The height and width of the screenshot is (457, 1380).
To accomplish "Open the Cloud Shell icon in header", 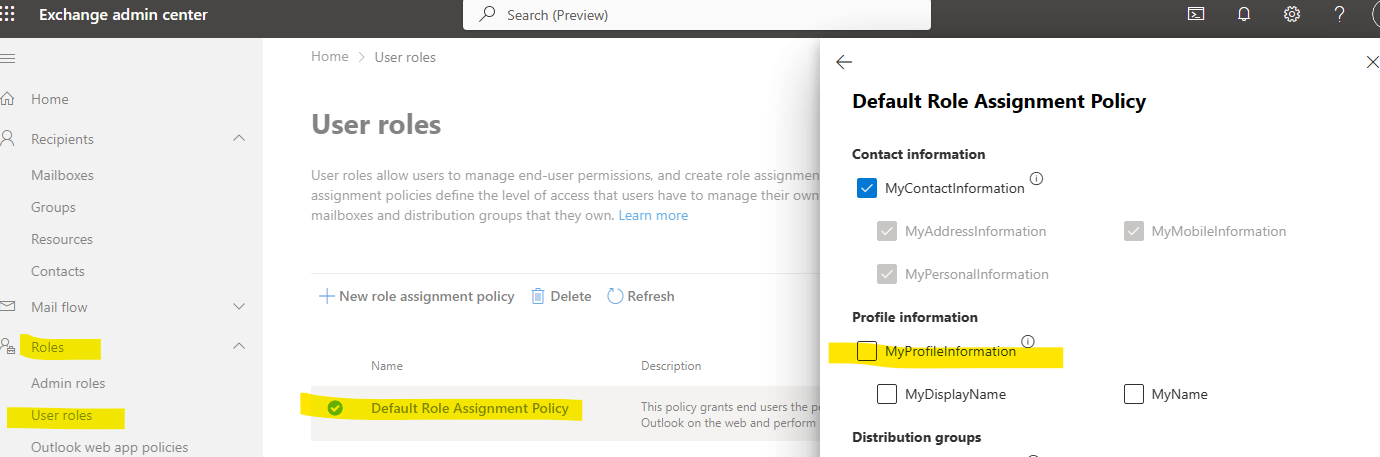I will tap(1195, 14).
